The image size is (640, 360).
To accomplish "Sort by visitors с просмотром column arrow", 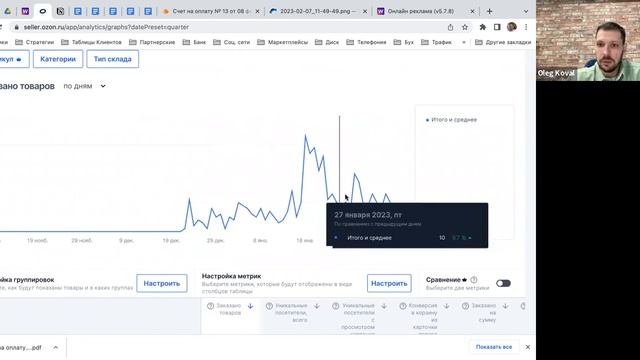I will pos(384,306).
